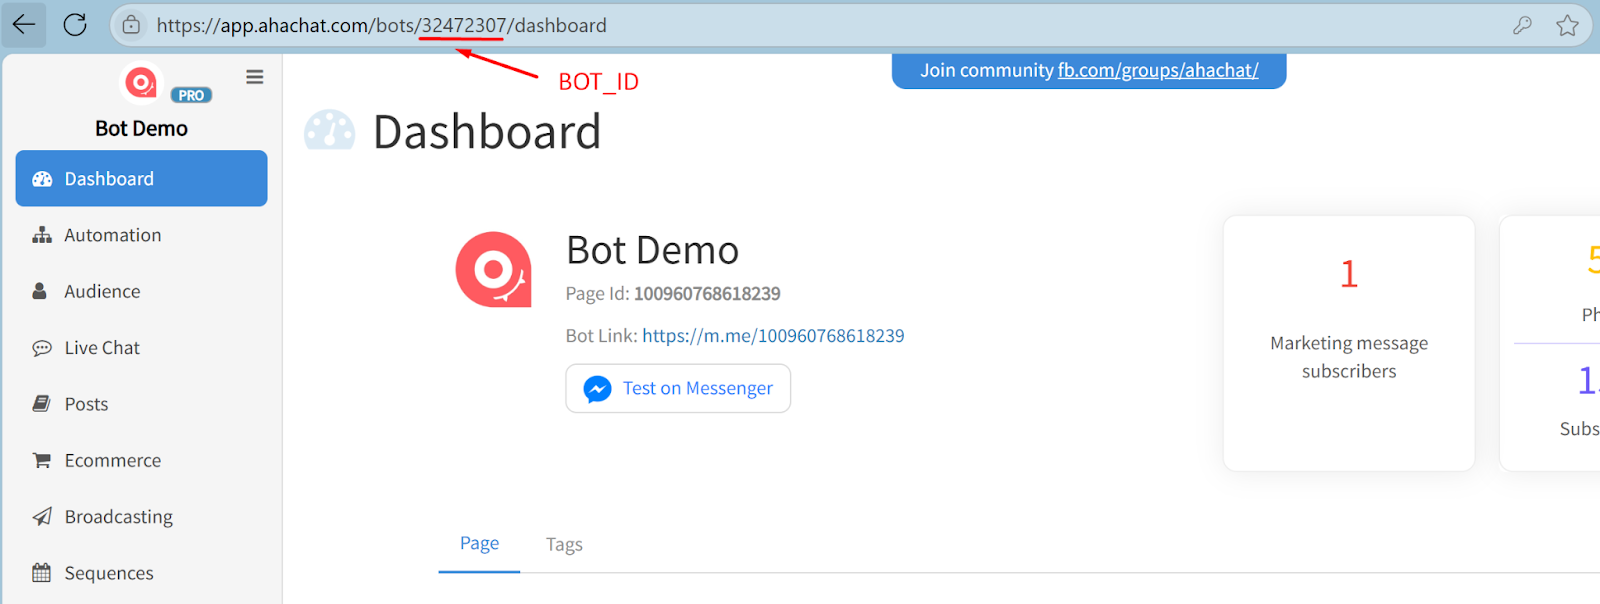Click the site info lock icon
The width and height of the screenshot is (1600, 604).
(x=131, y=25)
